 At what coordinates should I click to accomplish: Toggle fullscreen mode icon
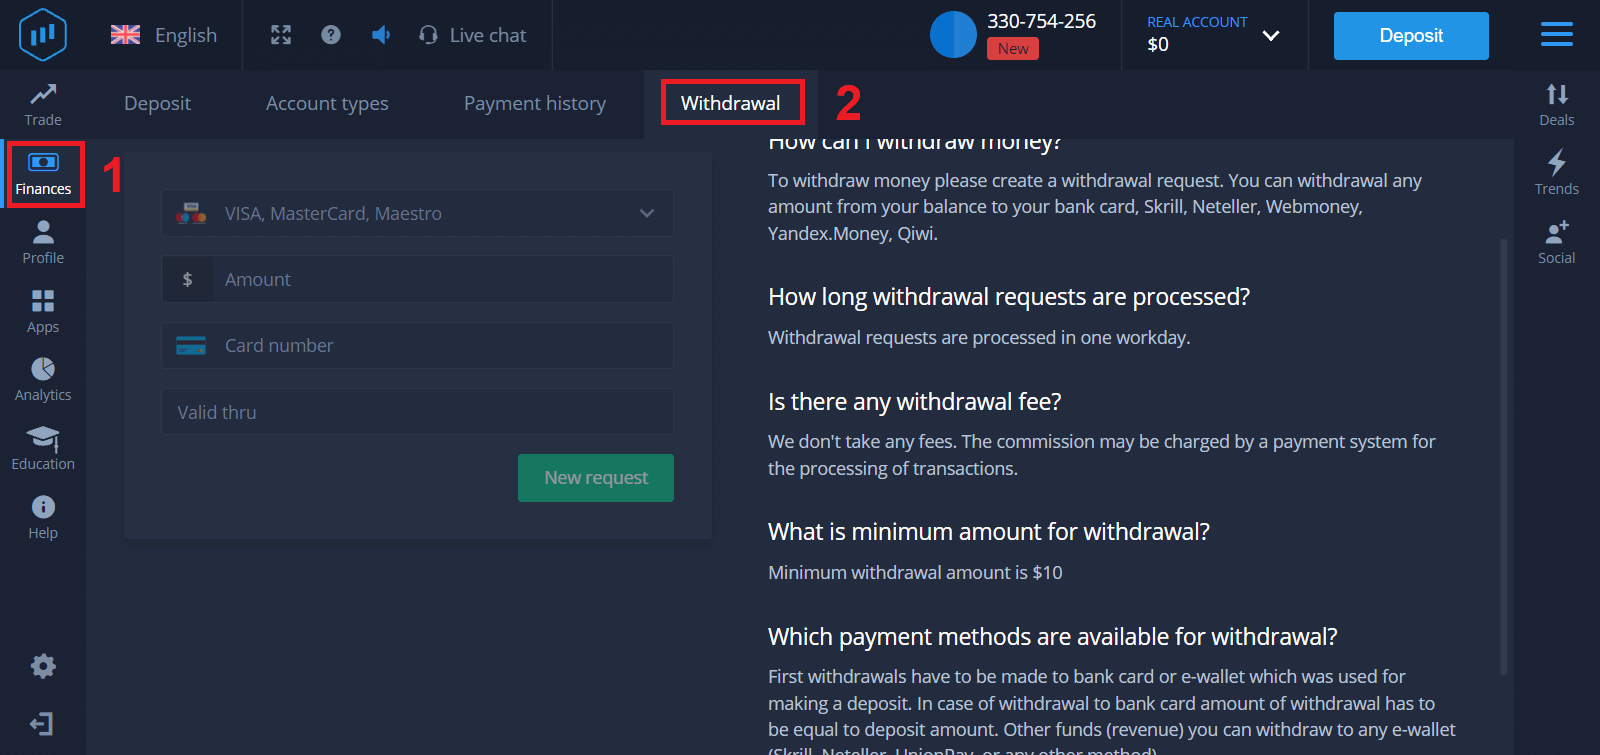281,35
